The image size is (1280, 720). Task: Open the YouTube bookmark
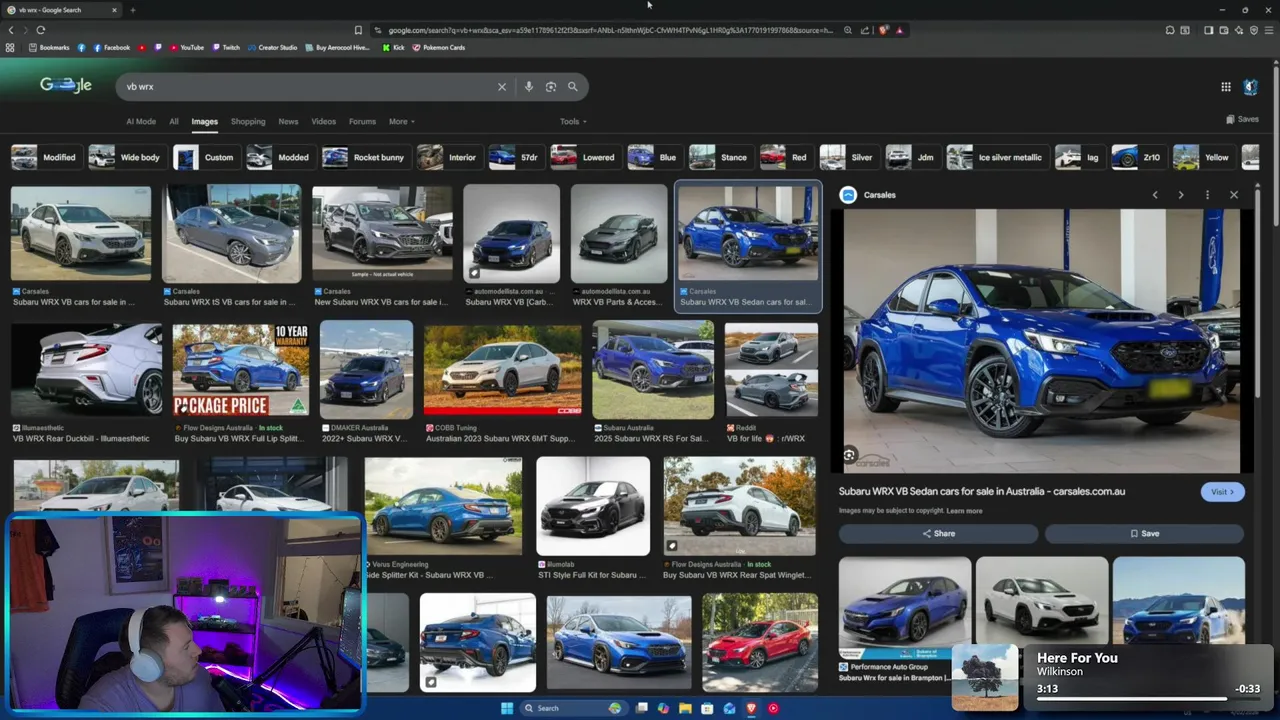tap(186, 47)
